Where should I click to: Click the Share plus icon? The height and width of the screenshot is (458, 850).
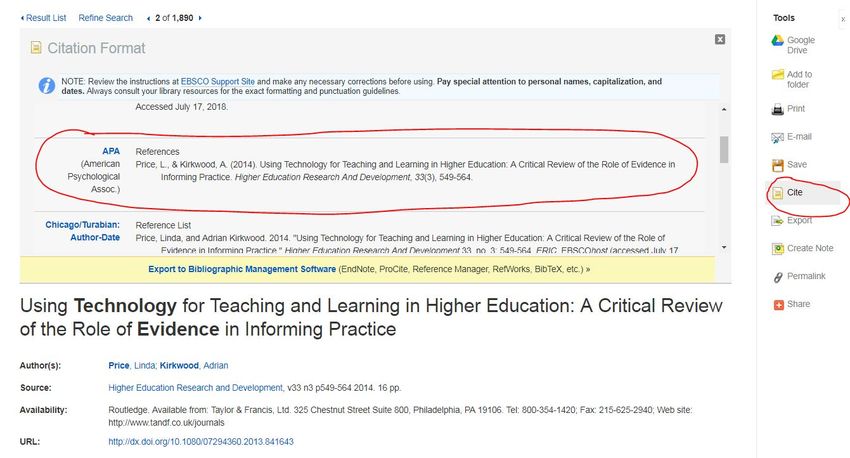(x=778, y=305)
